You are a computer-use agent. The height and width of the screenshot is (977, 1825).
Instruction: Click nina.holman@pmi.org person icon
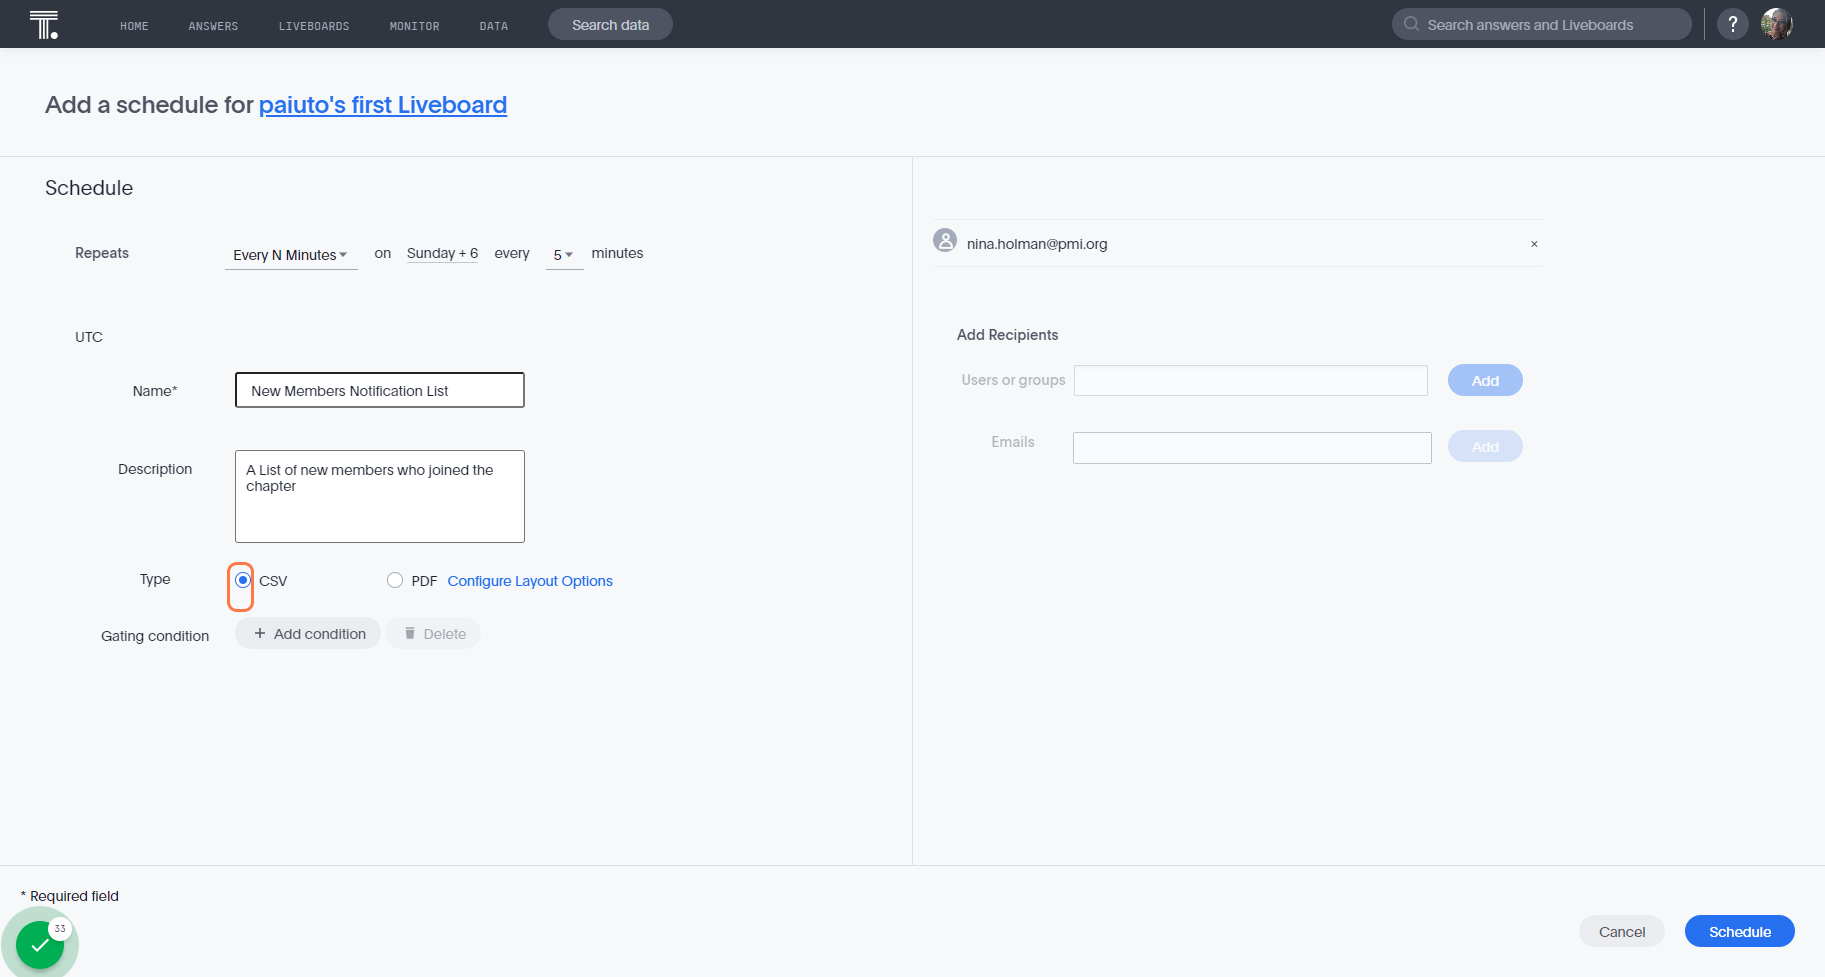click(x=945, y=240)
